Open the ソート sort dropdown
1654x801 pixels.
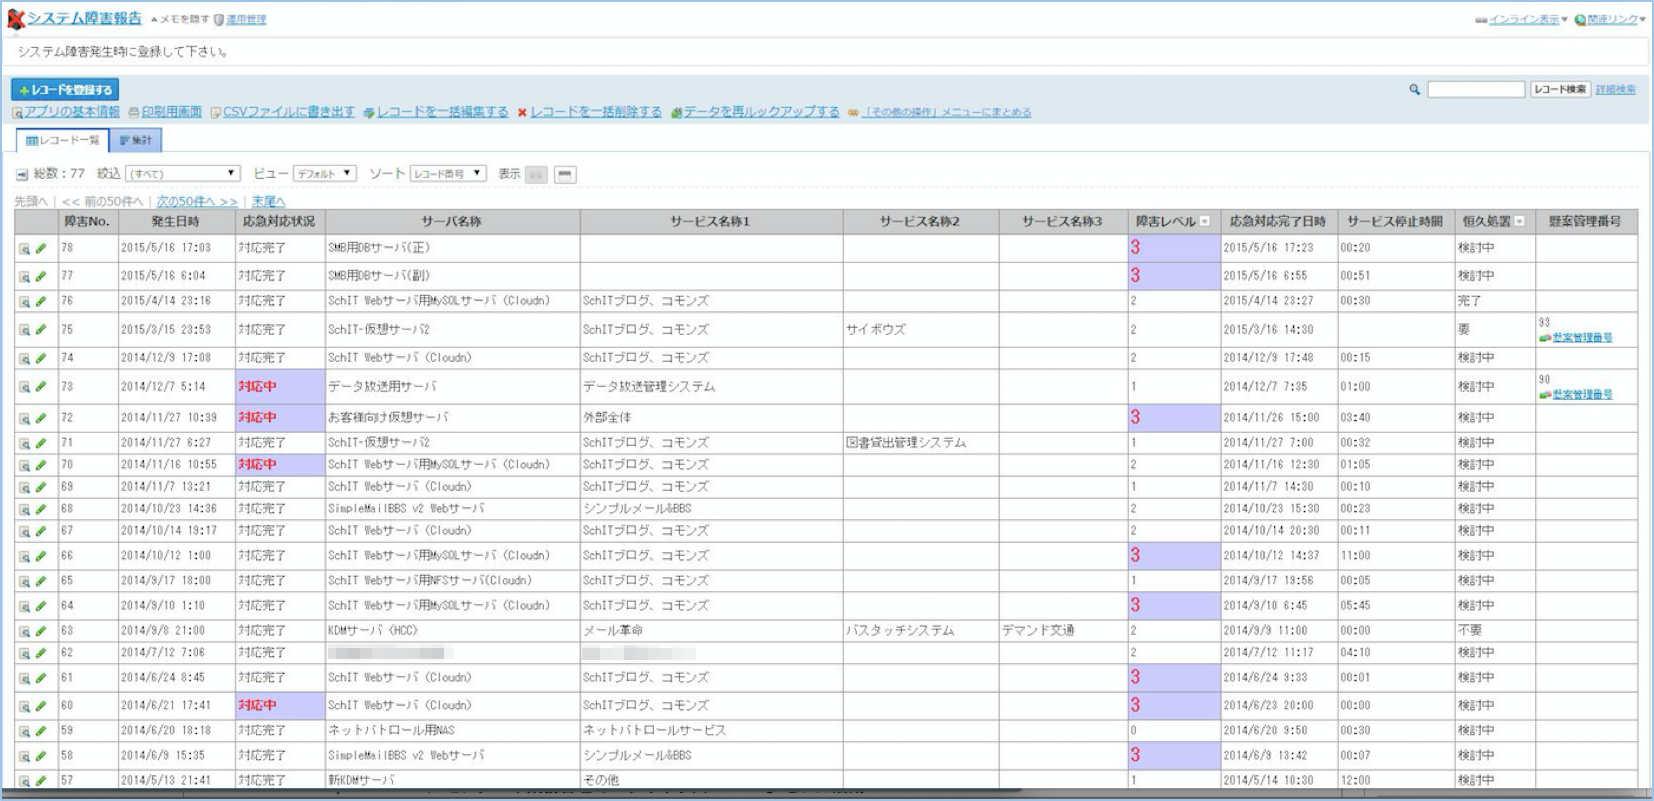[448, 174]
